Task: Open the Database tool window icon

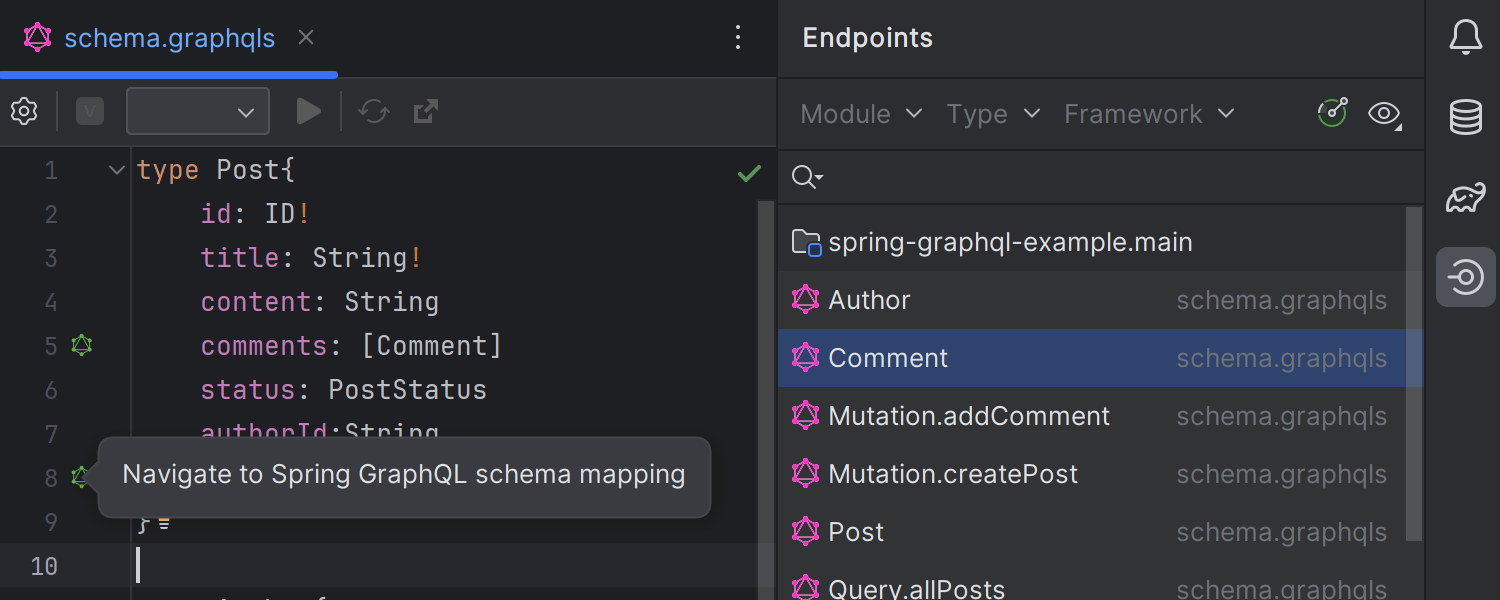Action: click(1464, 116)
